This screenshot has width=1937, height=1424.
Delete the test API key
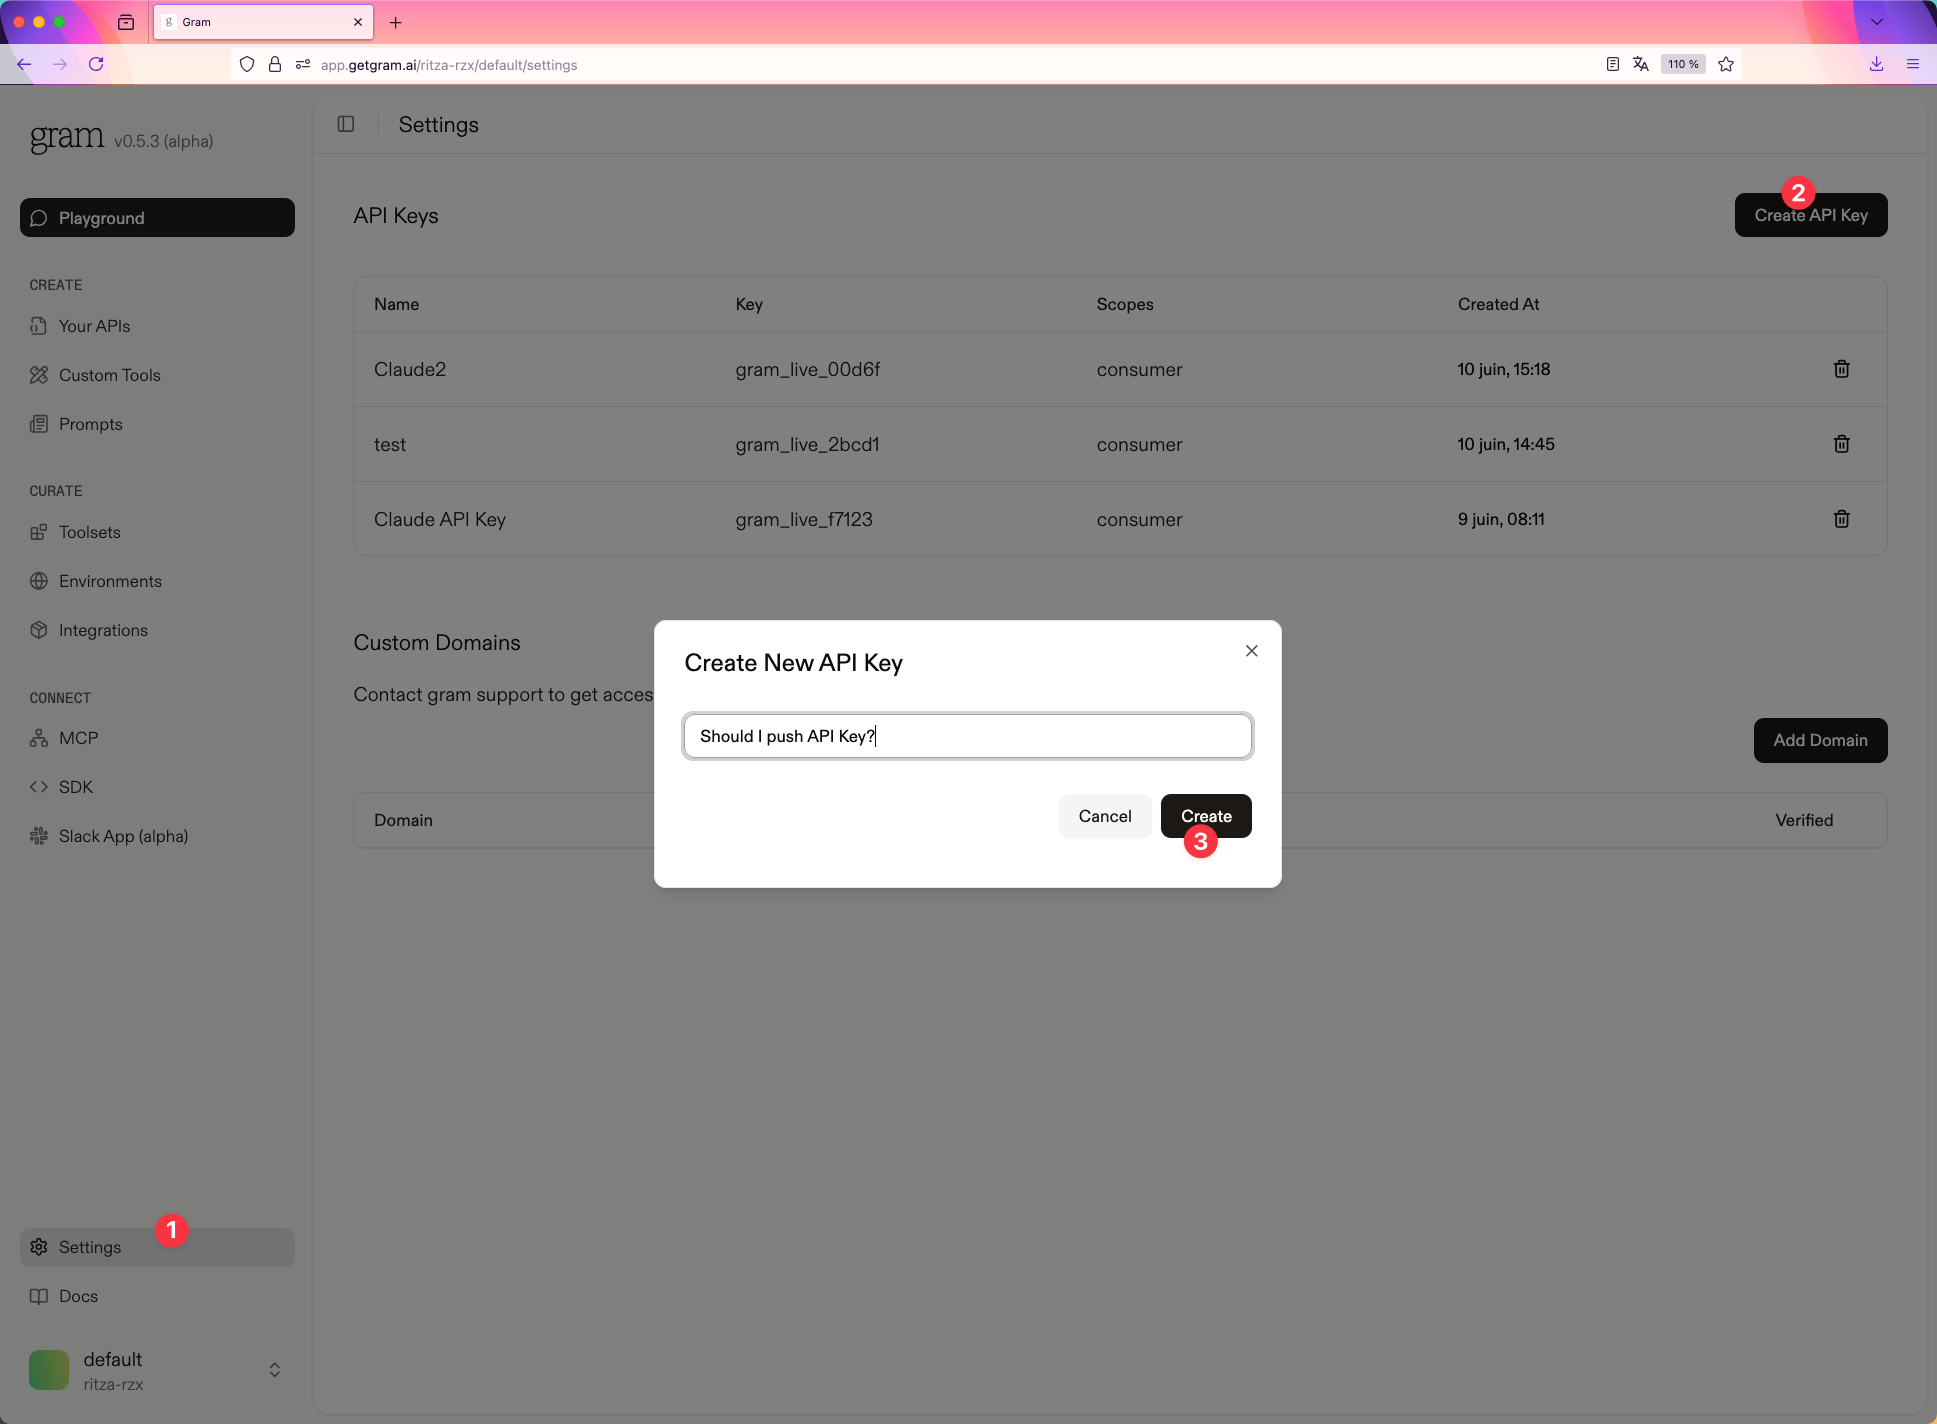tap(1841, 444)
